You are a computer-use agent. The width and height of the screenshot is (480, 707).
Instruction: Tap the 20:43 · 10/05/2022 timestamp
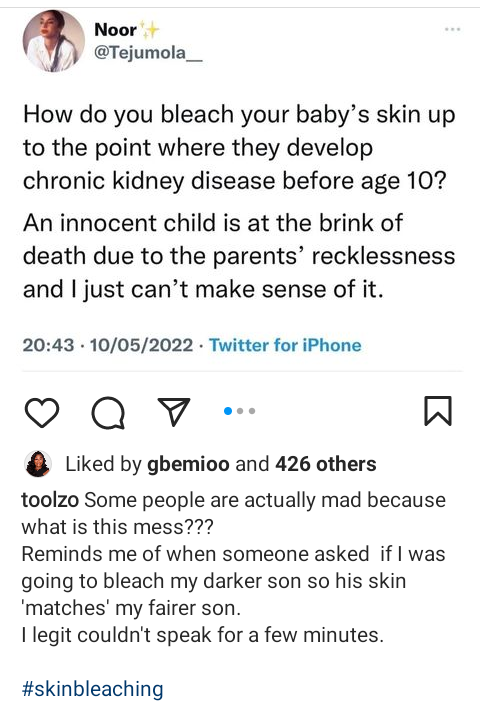(x=108, y=345)
